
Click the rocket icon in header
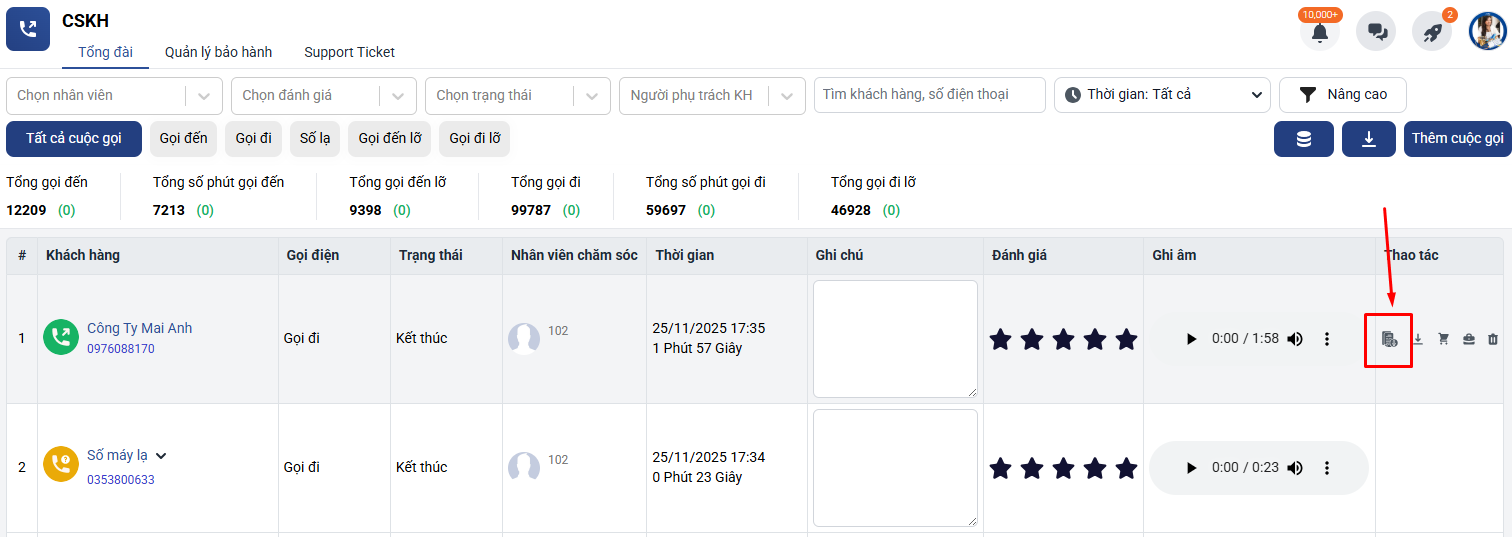1432,32
